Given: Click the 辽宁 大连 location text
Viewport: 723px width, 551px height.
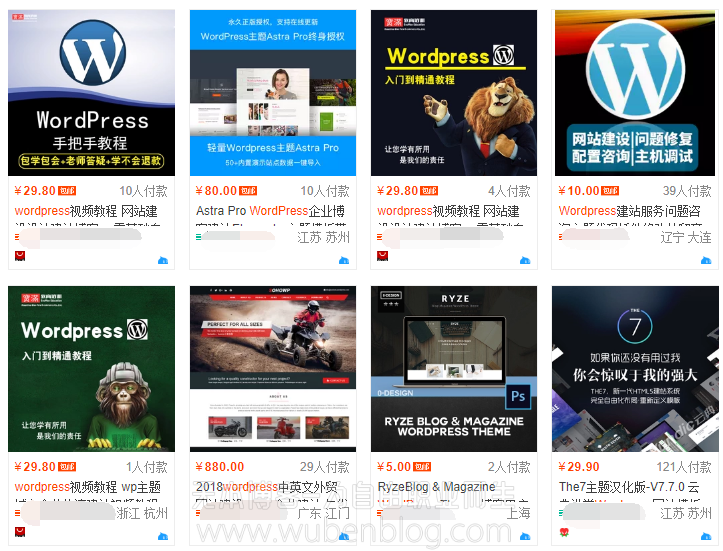Looking at the screenshot, I should pyautogui.click(x=686, y=237).
